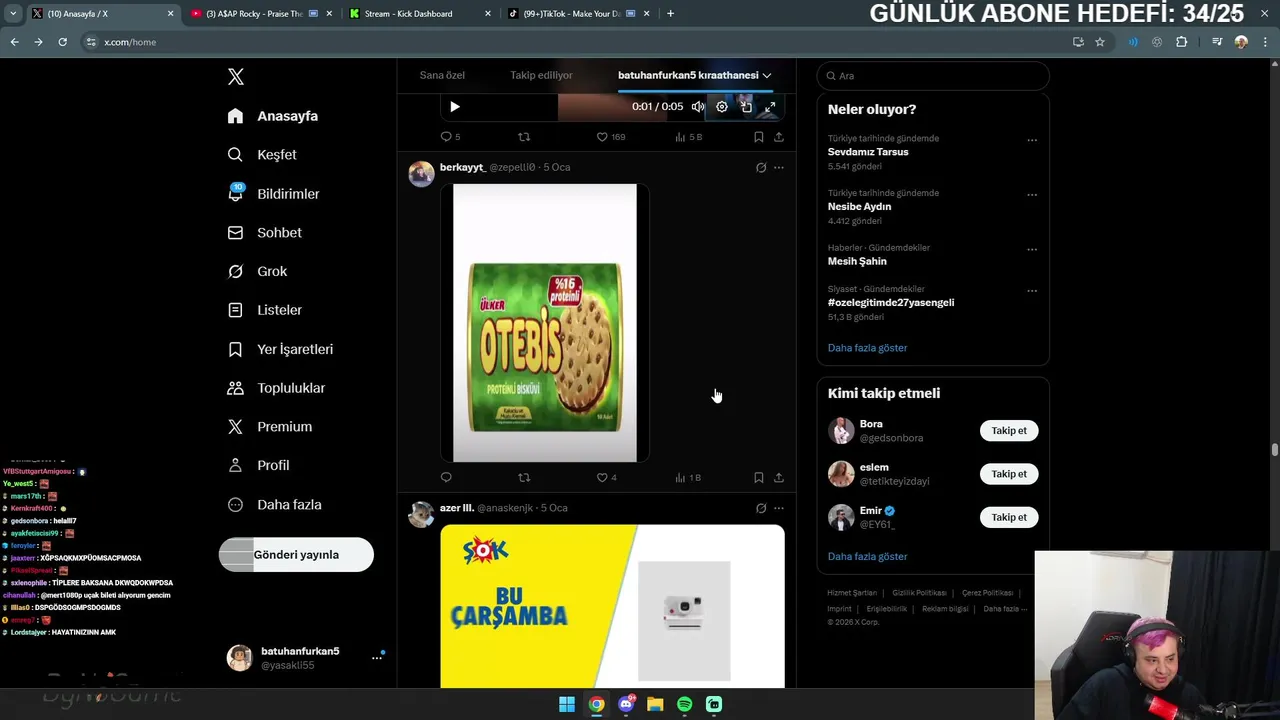Viewport: 1280px width, 720px height.
Task: Open new browser tab
Action: tap(670, 14)
